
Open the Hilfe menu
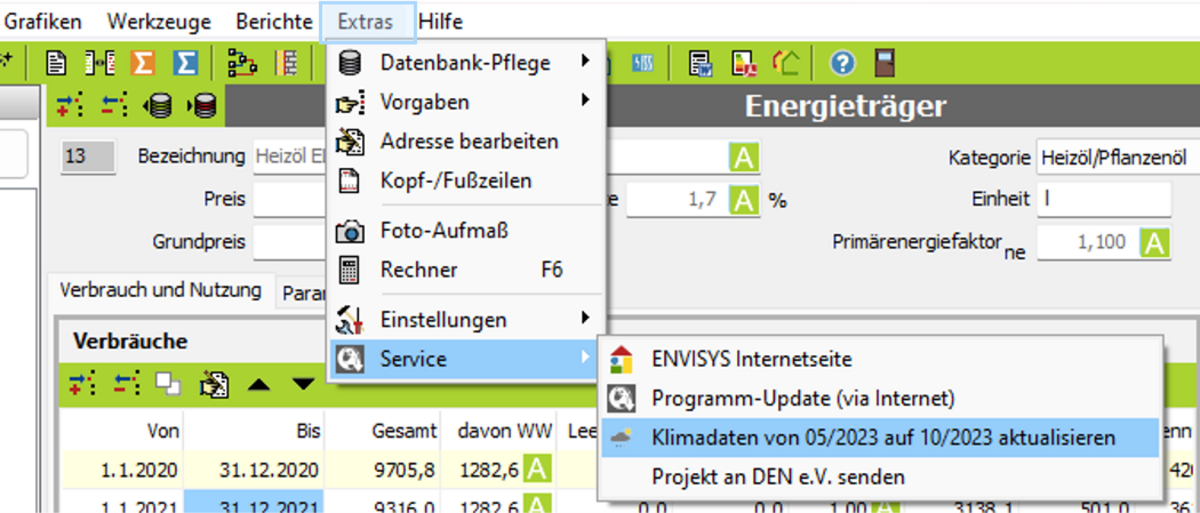pyautogui.click(x=440, y=21)
